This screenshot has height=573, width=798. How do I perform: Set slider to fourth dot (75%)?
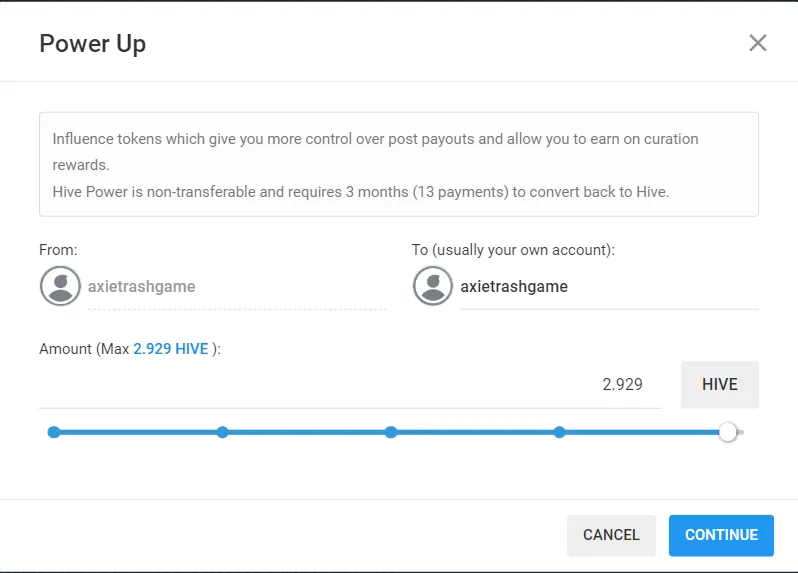coord(559,432)
